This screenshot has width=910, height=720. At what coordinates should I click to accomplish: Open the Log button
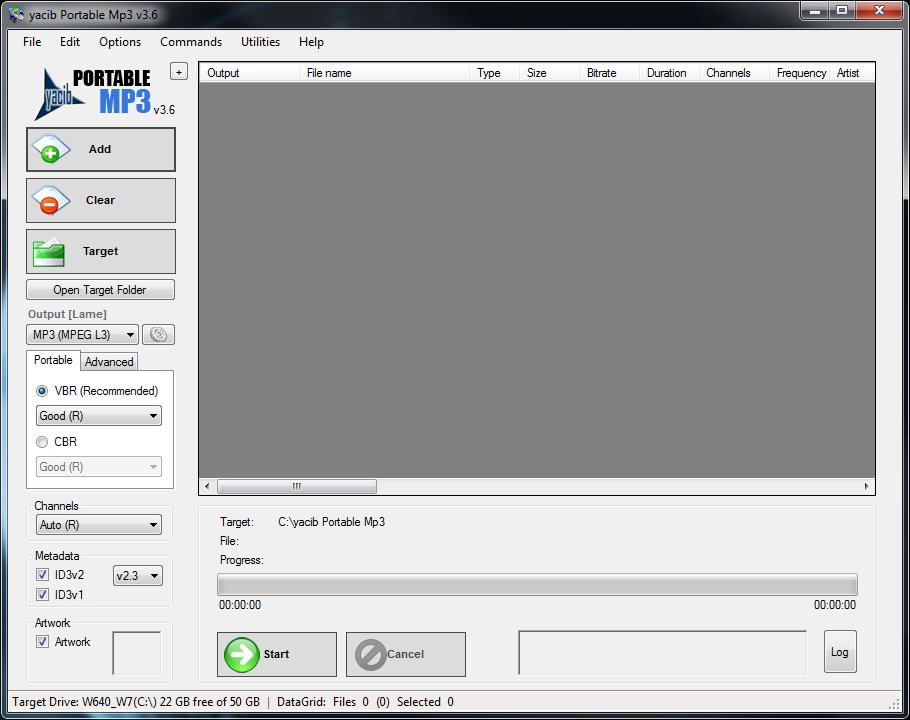(x=840, y=652)
